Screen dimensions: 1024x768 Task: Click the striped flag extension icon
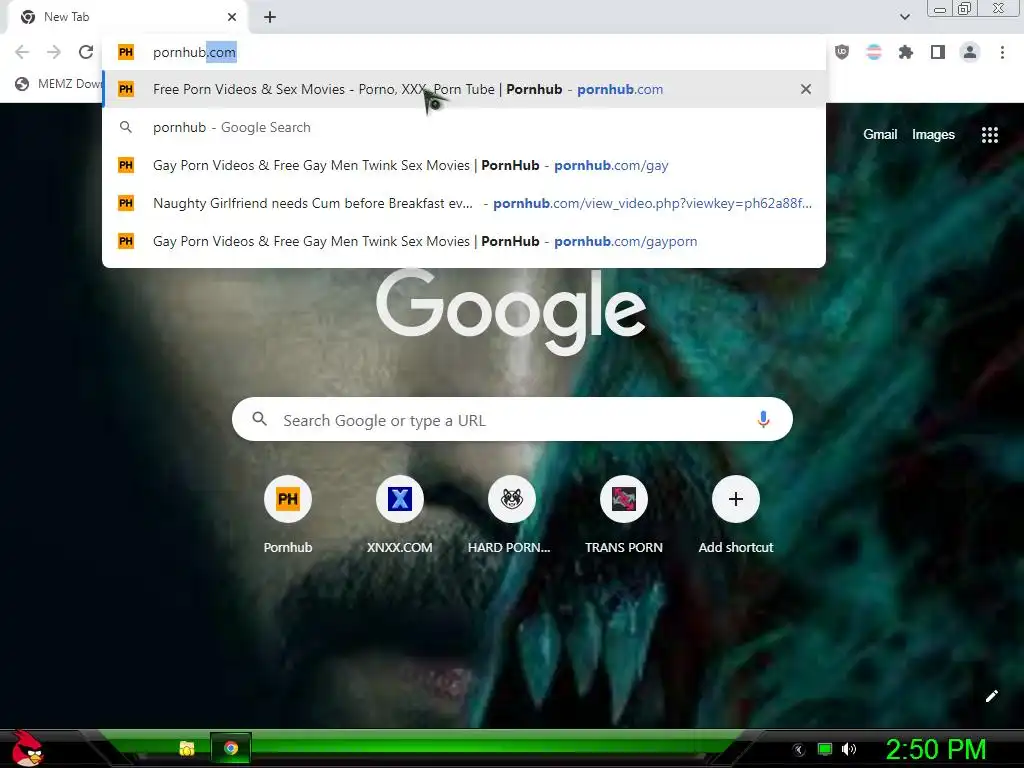point(874,52)
